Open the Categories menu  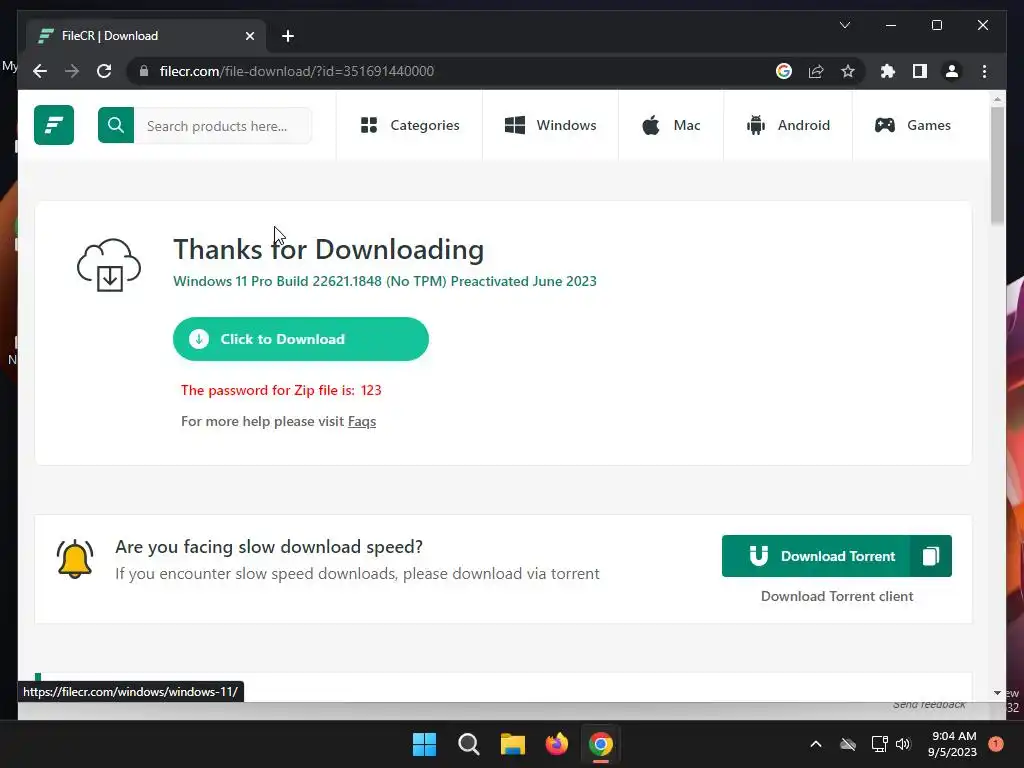[x=409, y=125]
